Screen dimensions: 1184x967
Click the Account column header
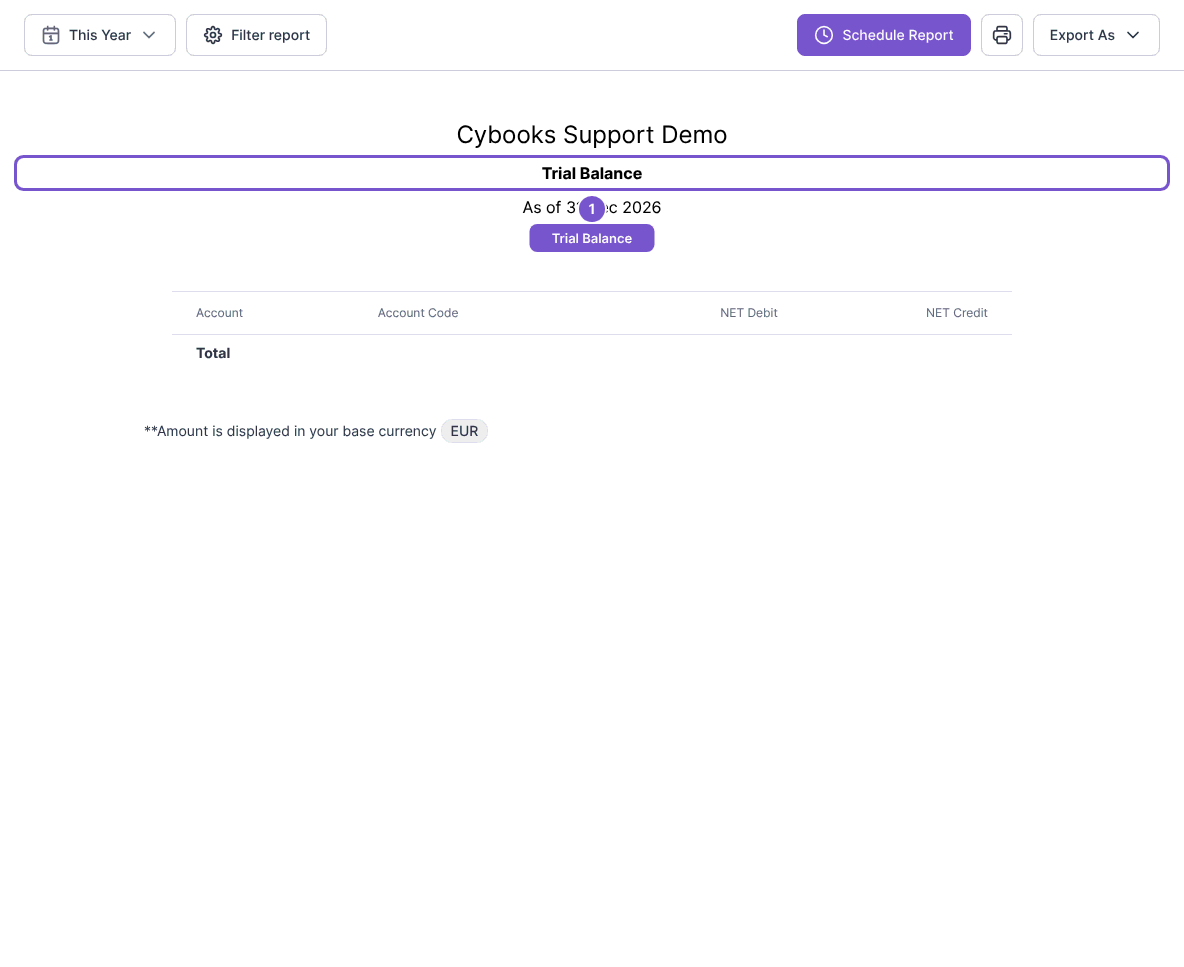point(219,313)
